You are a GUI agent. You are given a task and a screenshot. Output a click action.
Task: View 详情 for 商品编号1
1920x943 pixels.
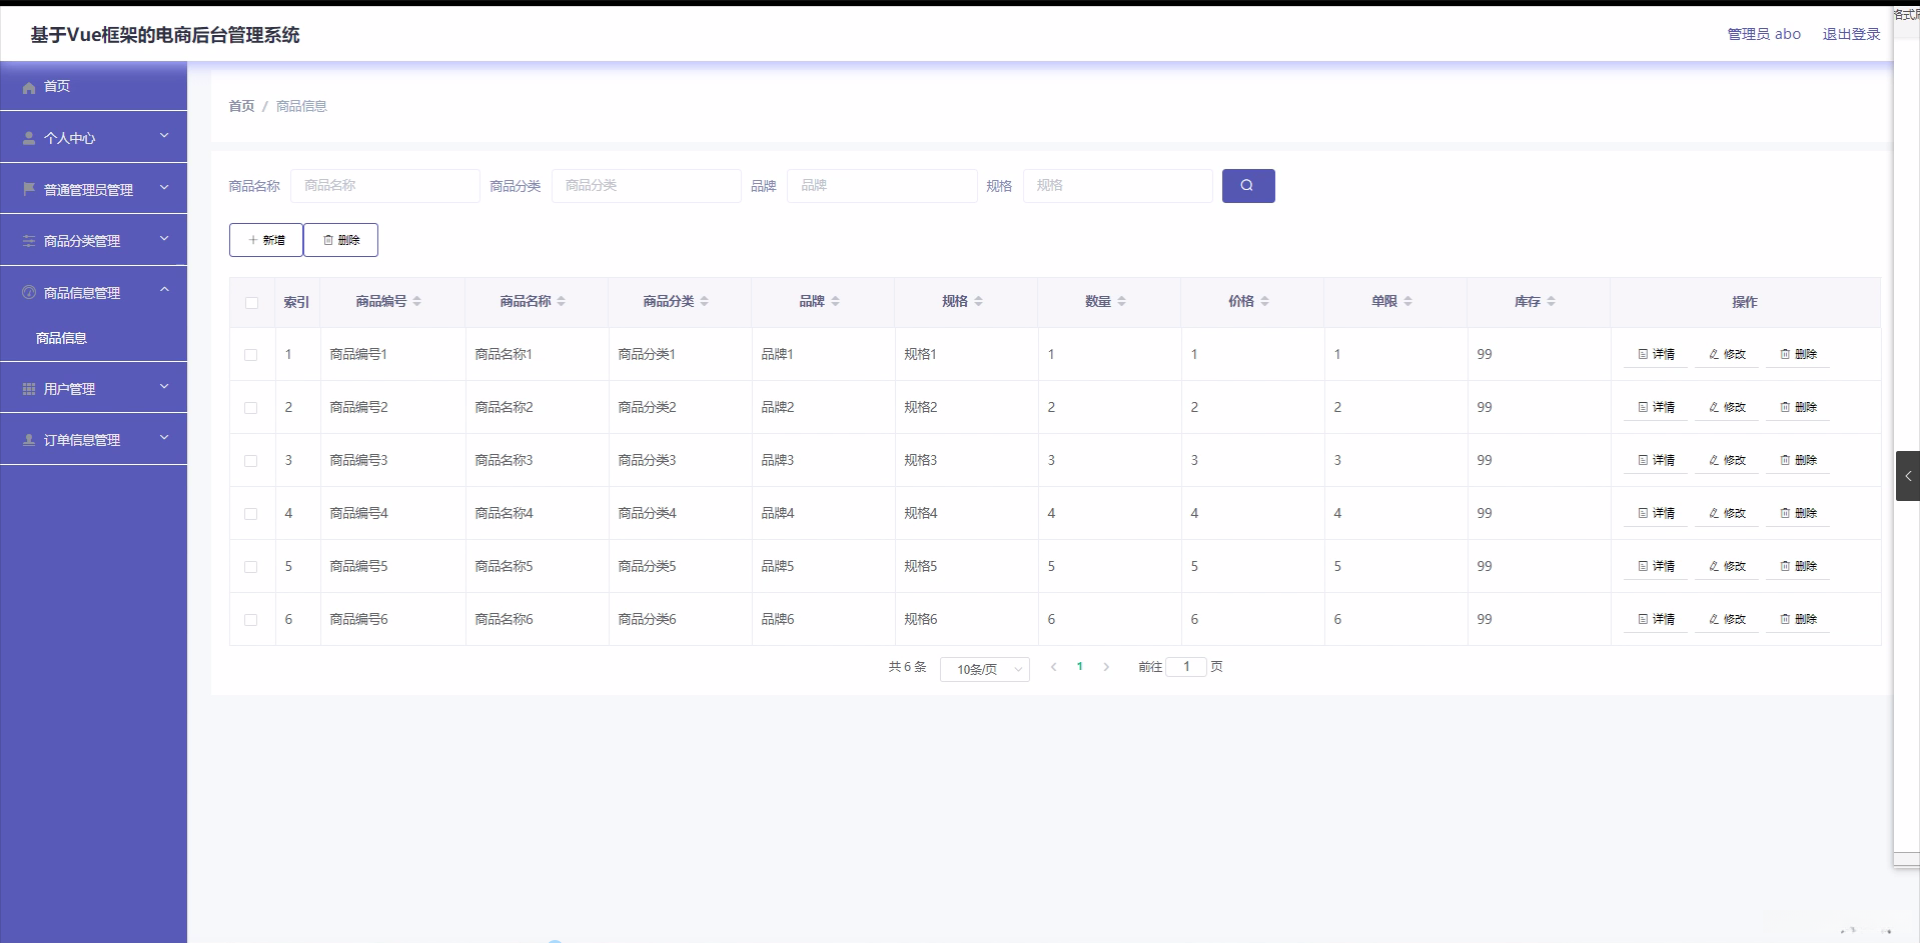tap(1656, 354)
